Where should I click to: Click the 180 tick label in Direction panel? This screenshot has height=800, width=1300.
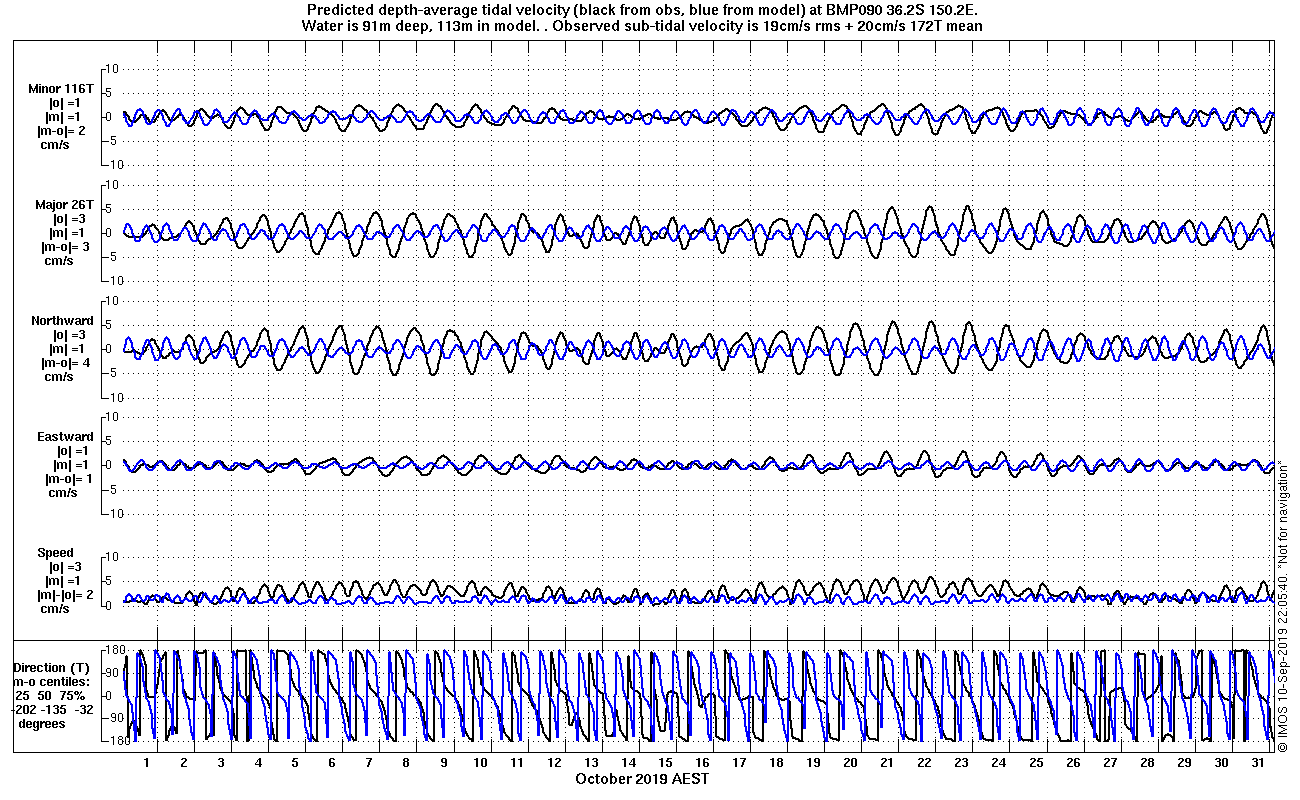116,650
